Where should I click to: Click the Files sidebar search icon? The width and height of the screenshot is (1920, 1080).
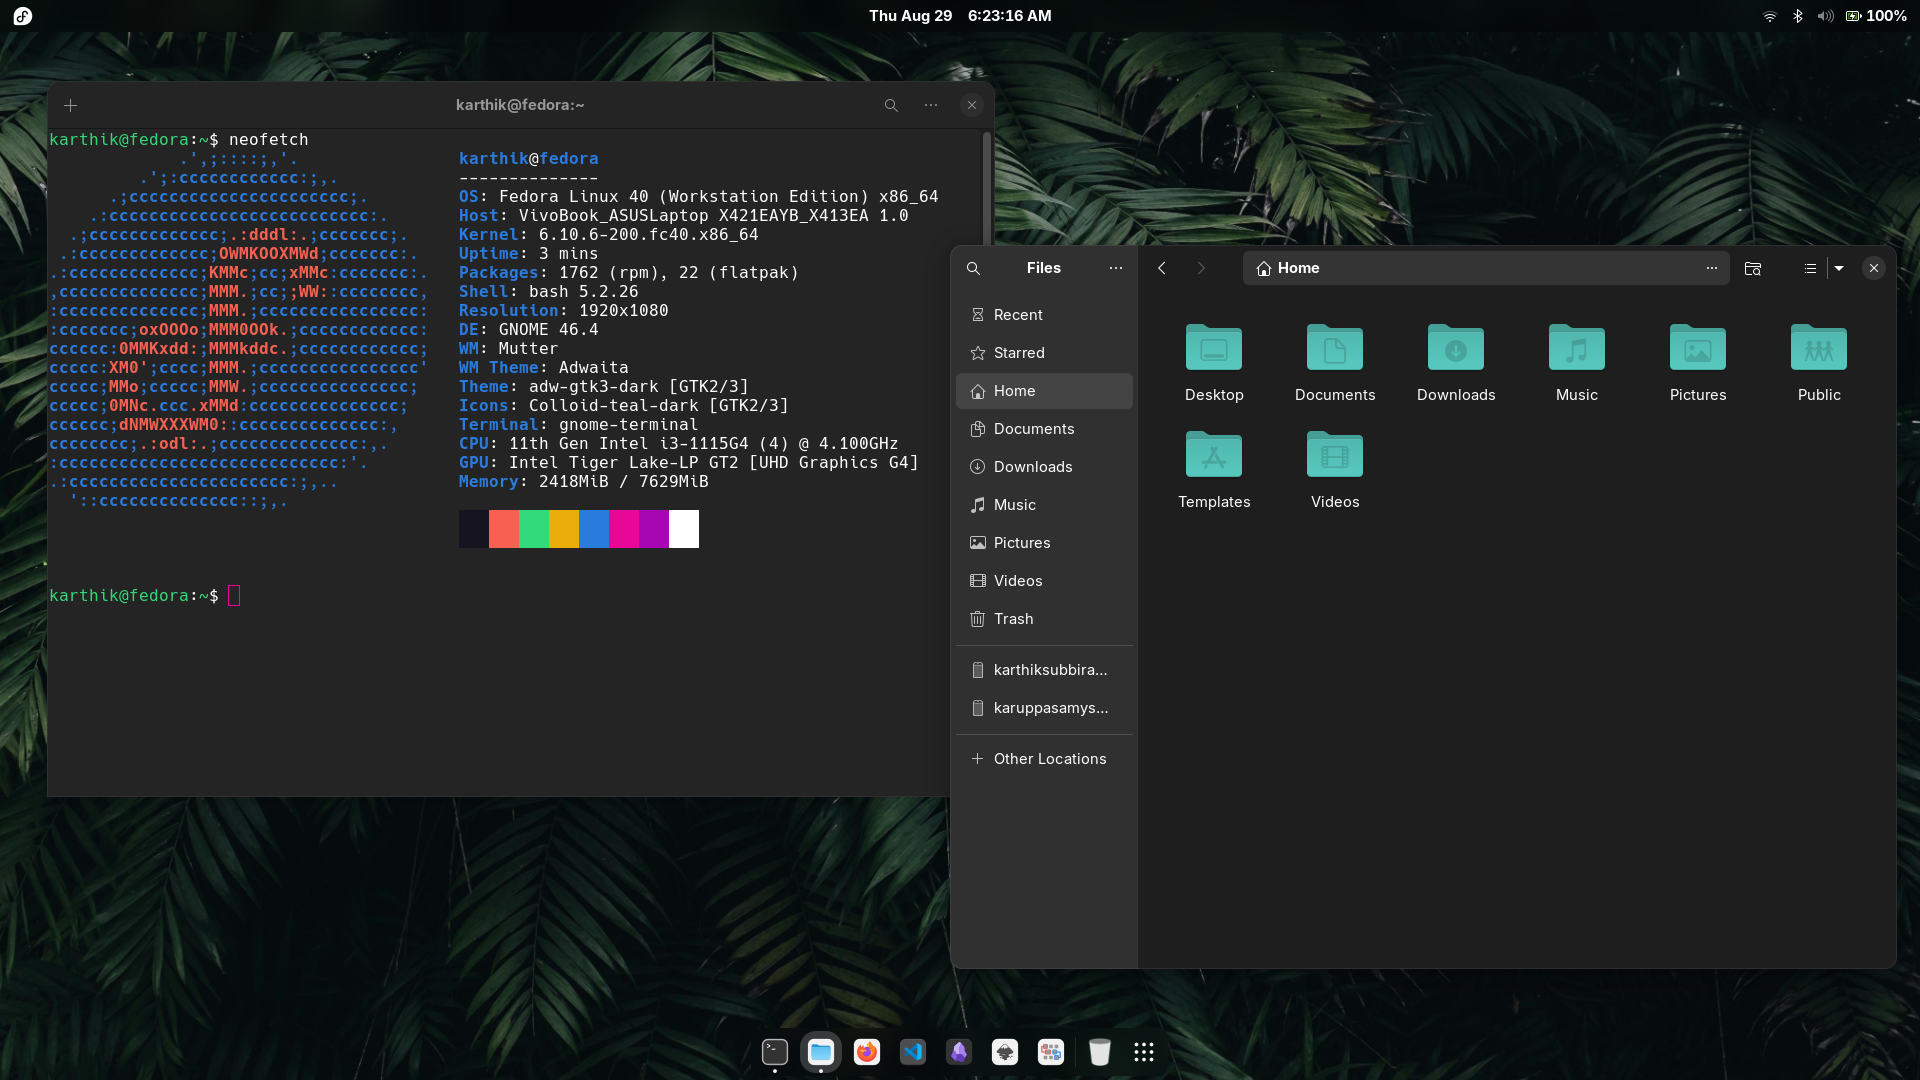click(973, 268)
